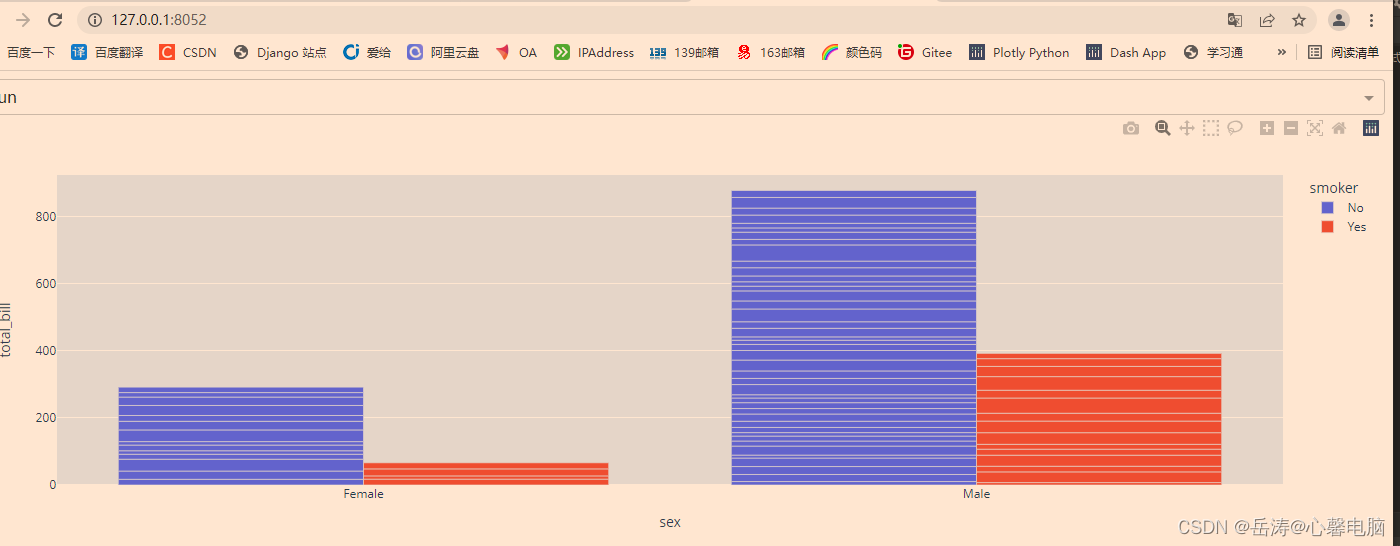Open the OA bookmark
Screen dimensions: 1400x546
(x=516, y=52)
